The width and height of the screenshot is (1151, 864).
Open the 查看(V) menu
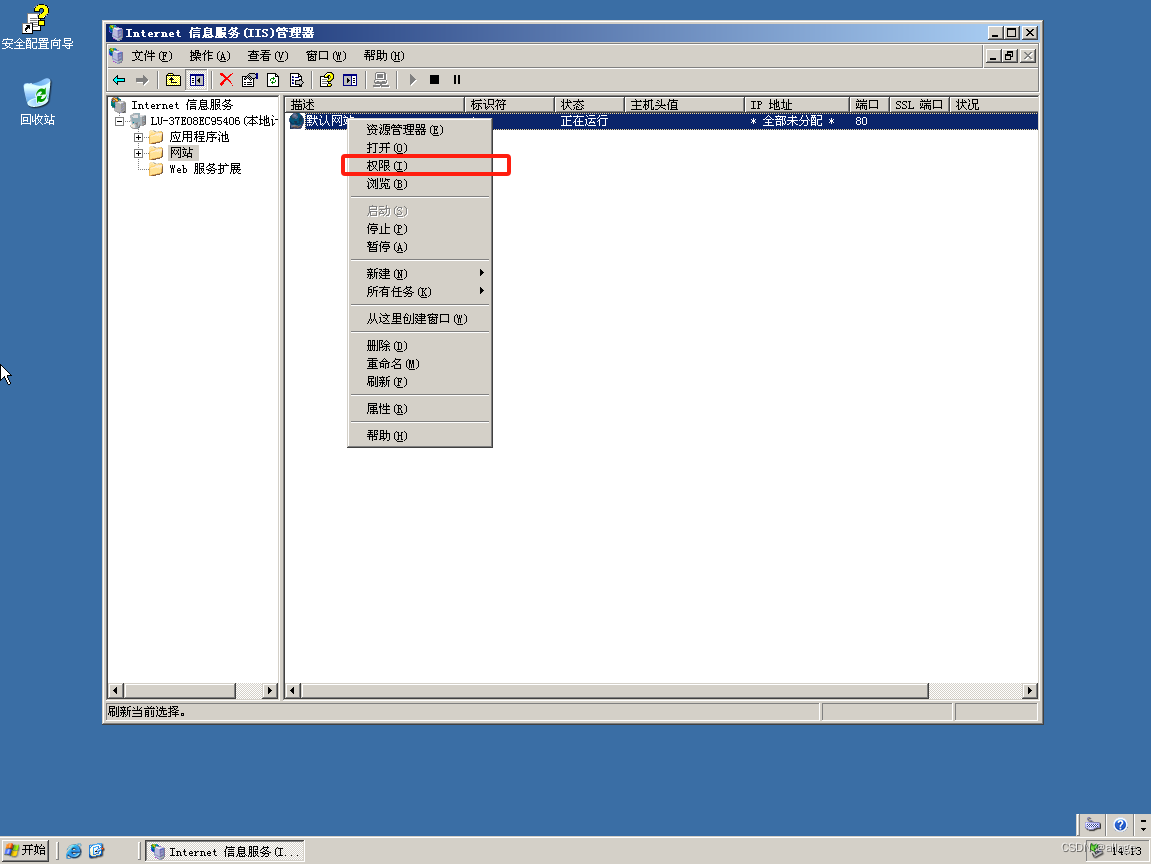[x=267, y=56]
